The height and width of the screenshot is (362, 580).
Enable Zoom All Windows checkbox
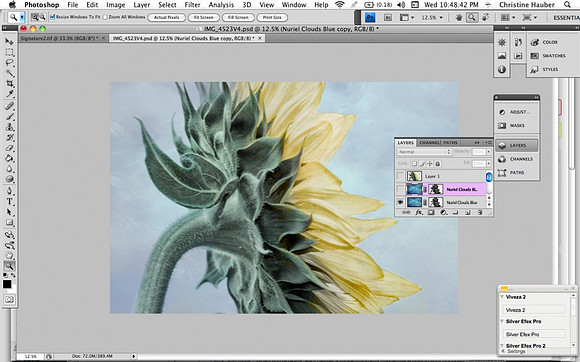(105, 17)
